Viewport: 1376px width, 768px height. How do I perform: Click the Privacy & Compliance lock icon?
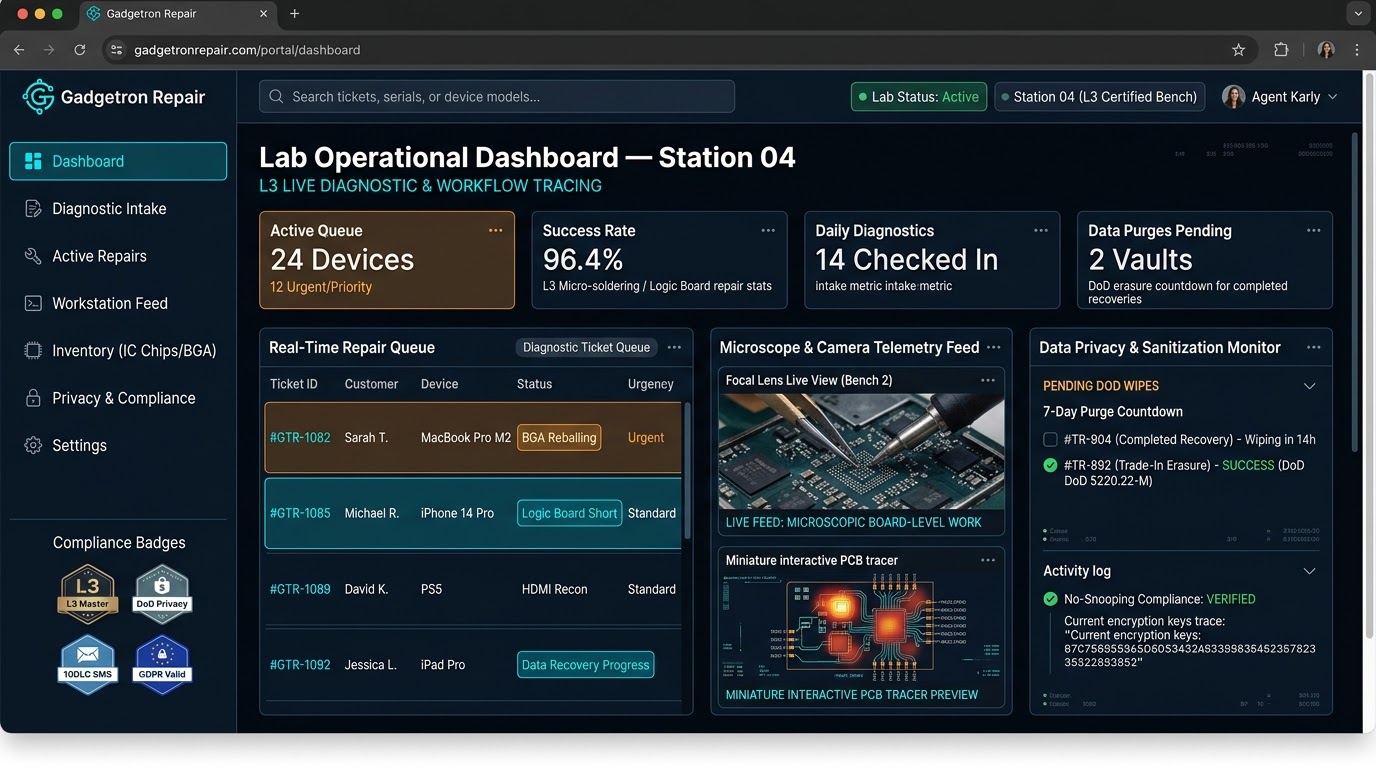(33, 398)
